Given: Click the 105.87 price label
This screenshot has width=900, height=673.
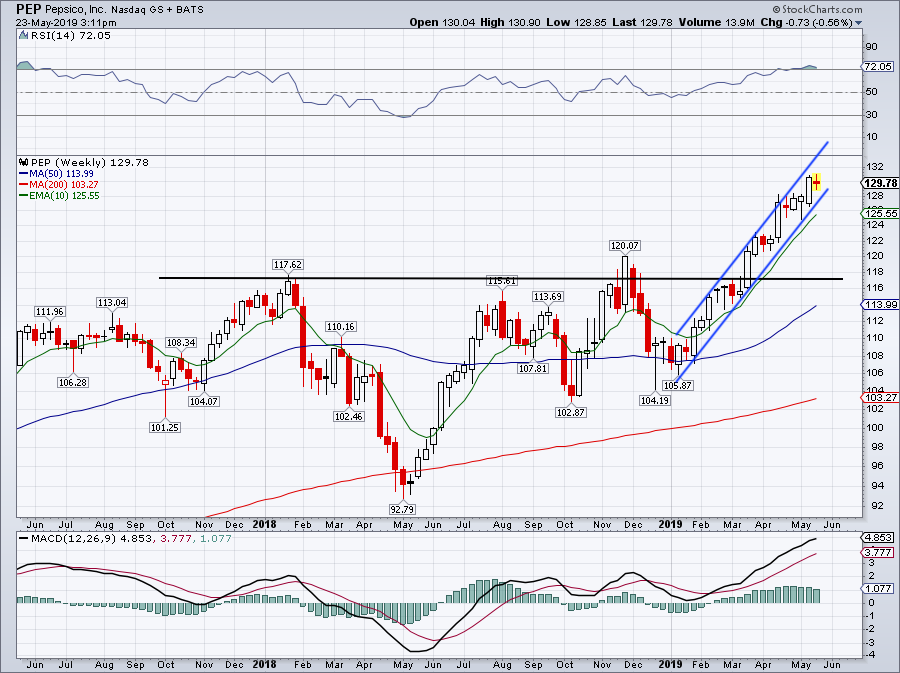Looking at the screenshot, I should click(678, 385).
